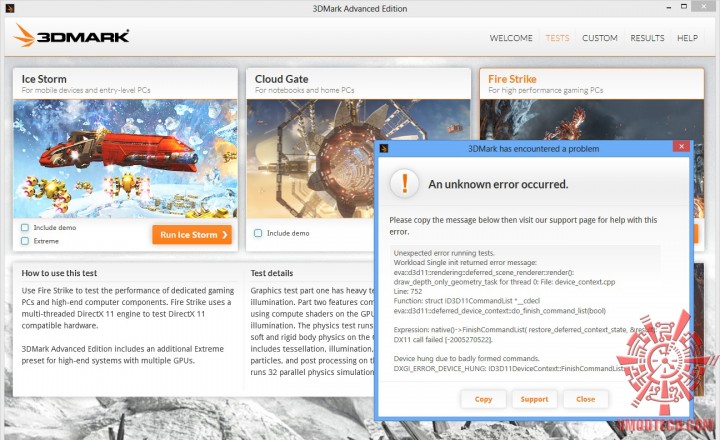
Task: Click 'For mobile devices and entry-level PCs' subtitle
Action: (86, 90)
